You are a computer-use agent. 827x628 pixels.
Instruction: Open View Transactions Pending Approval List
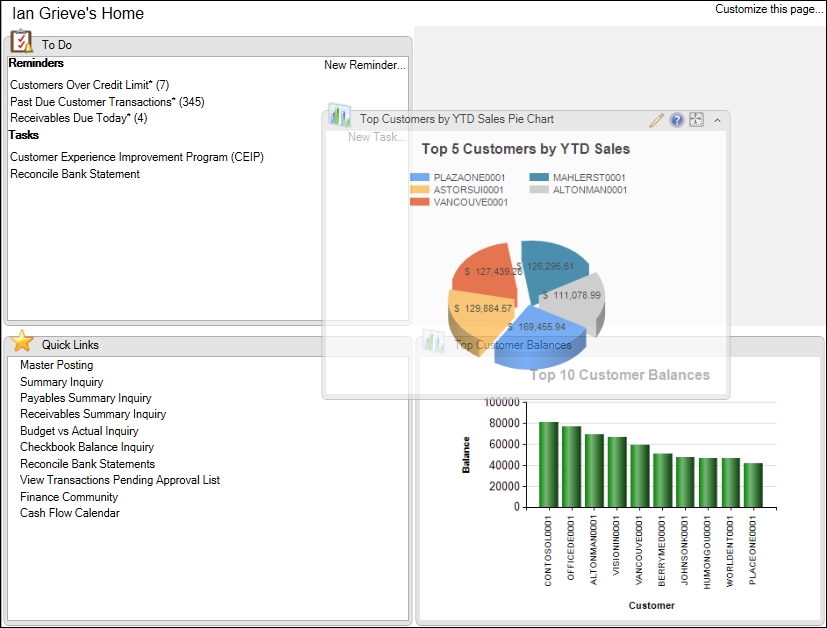point(120,480)
